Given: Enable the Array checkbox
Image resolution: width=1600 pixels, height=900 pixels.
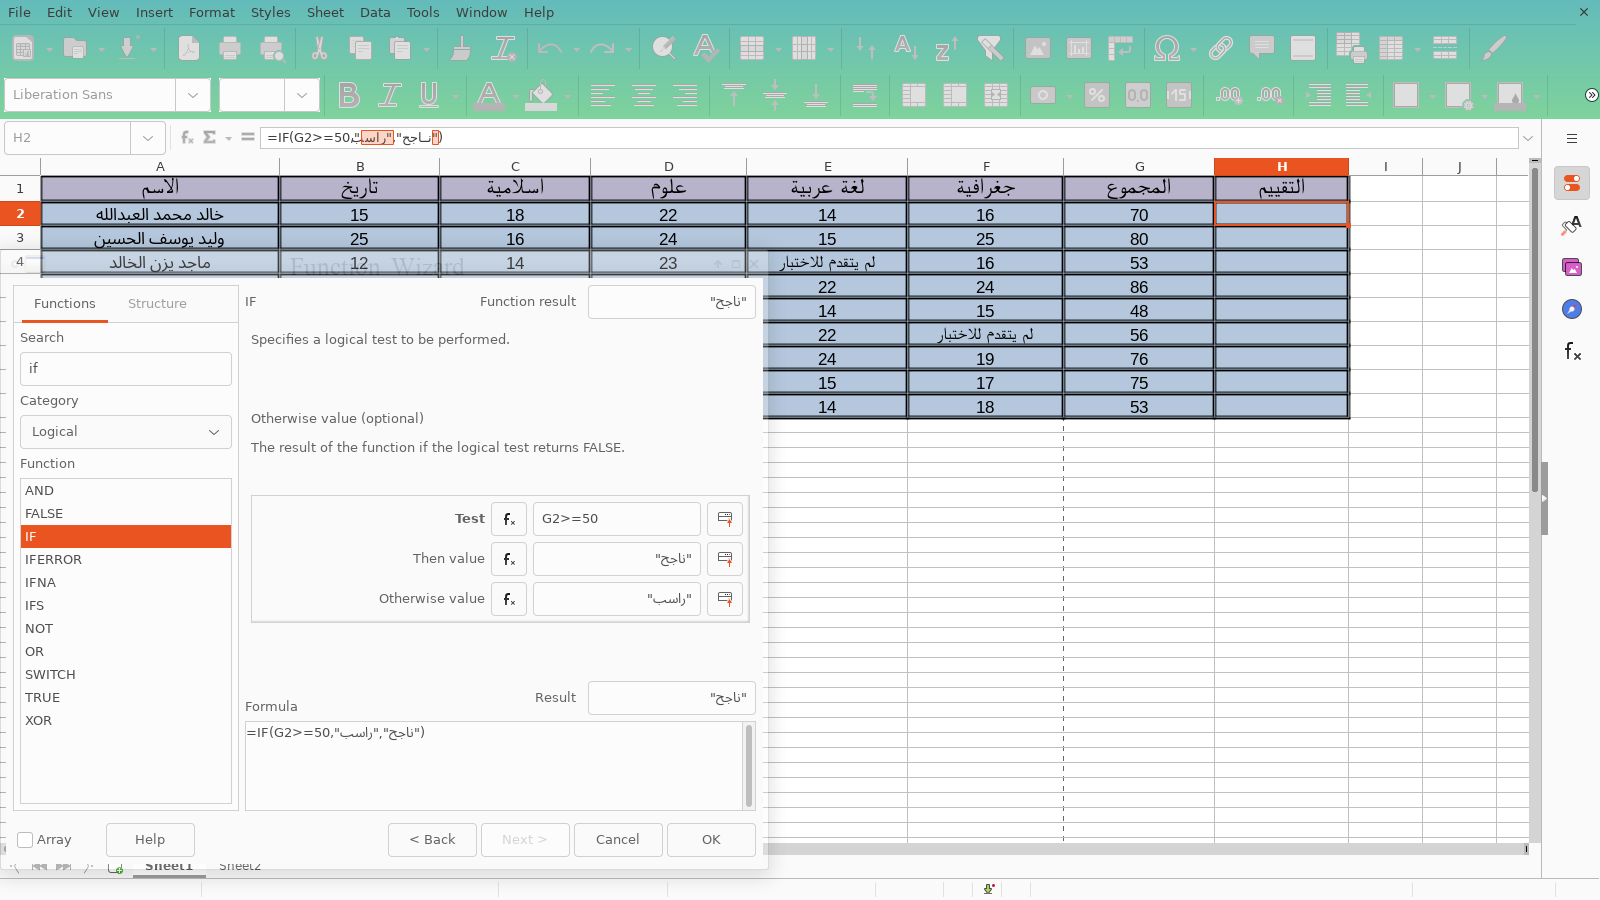Looking at the screenshot, I should click(26, 840).
